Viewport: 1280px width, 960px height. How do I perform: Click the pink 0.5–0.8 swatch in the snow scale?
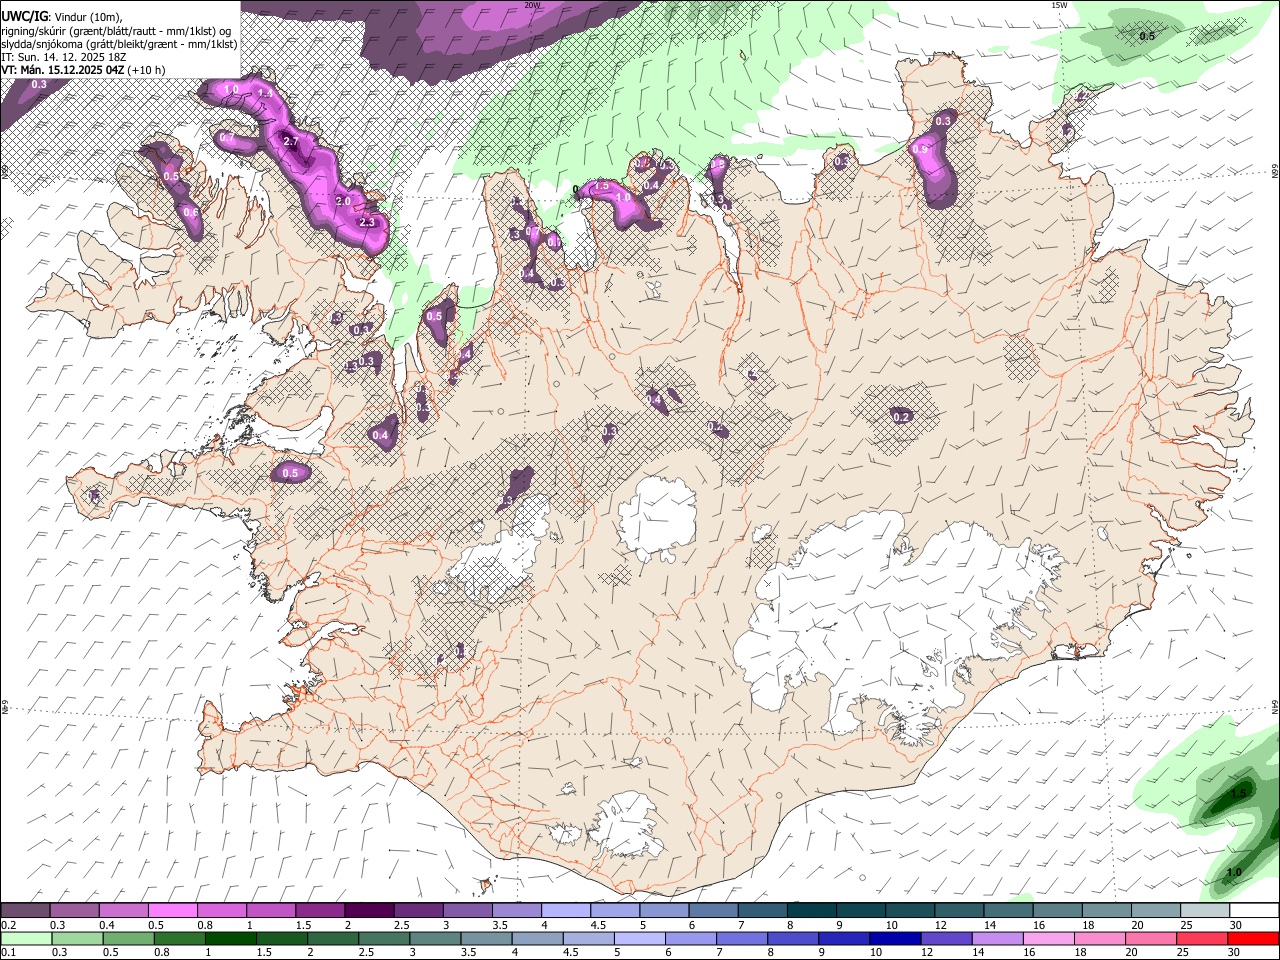coord(172,910)
